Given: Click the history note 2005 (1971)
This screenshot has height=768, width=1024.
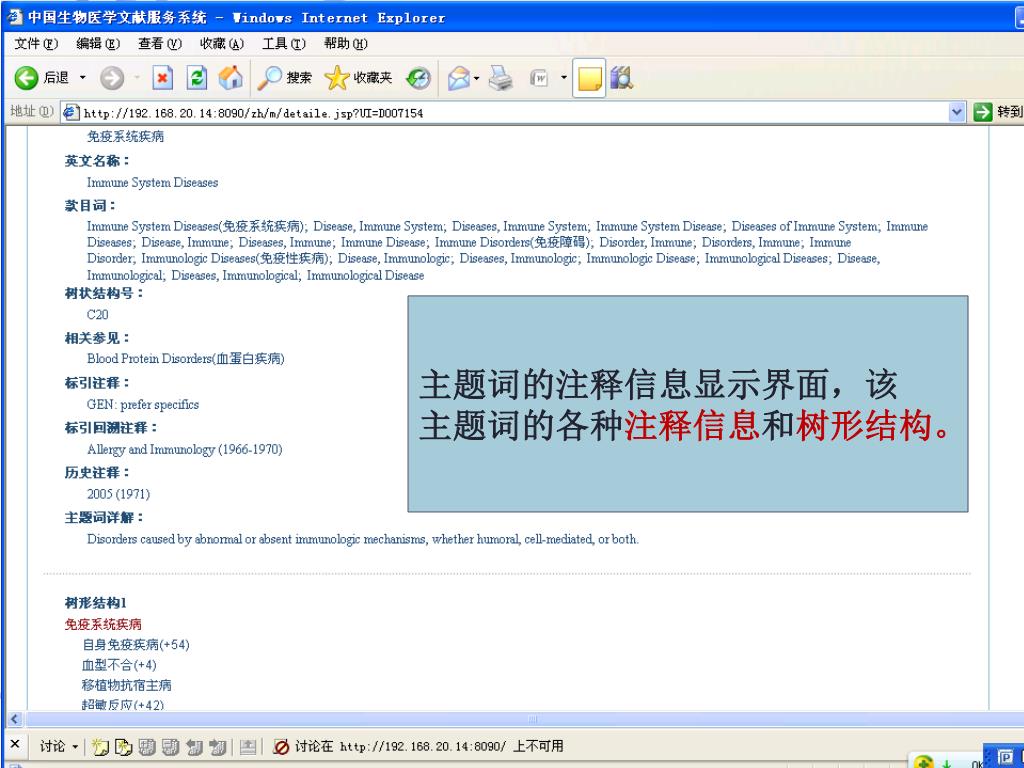Looking at the screenshot, I should click(x=119, y=494).
